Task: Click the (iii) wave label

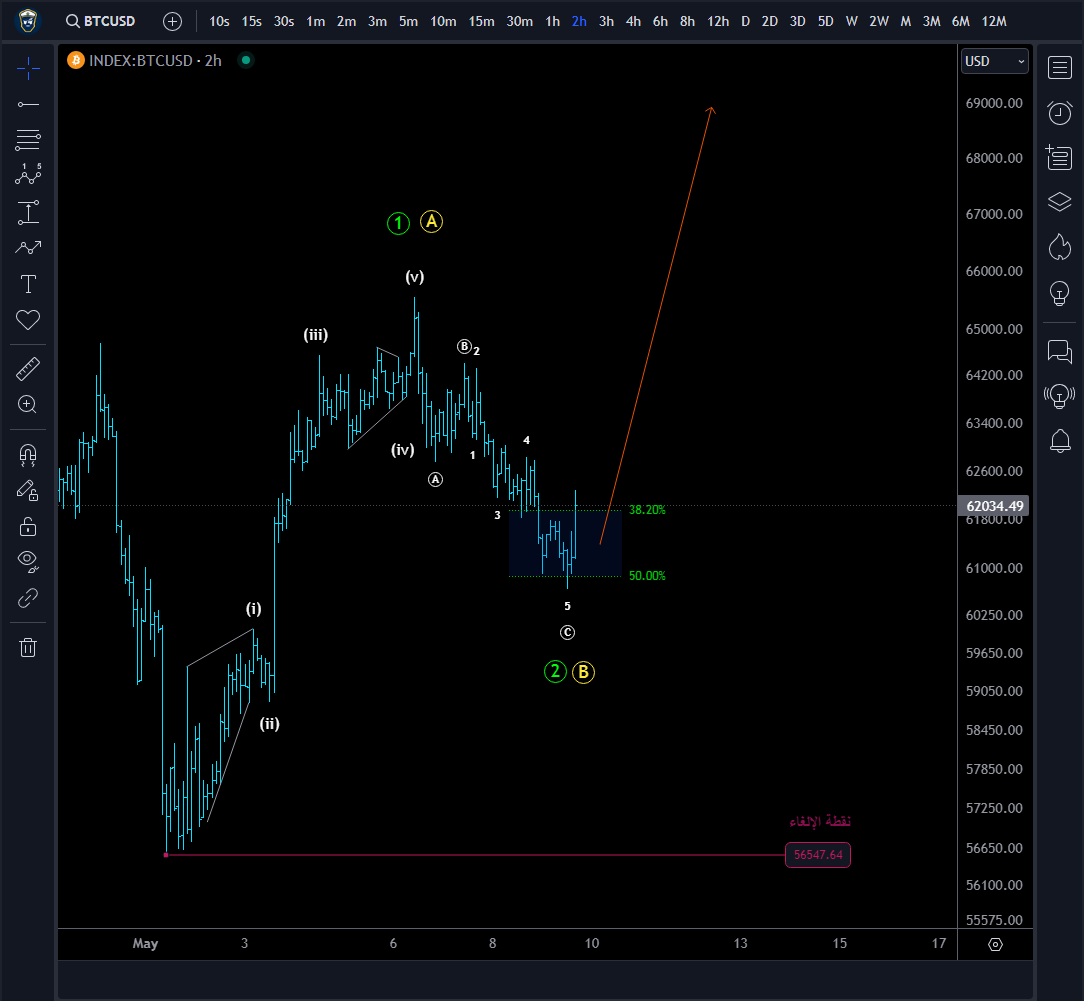Action: [316, 335]
